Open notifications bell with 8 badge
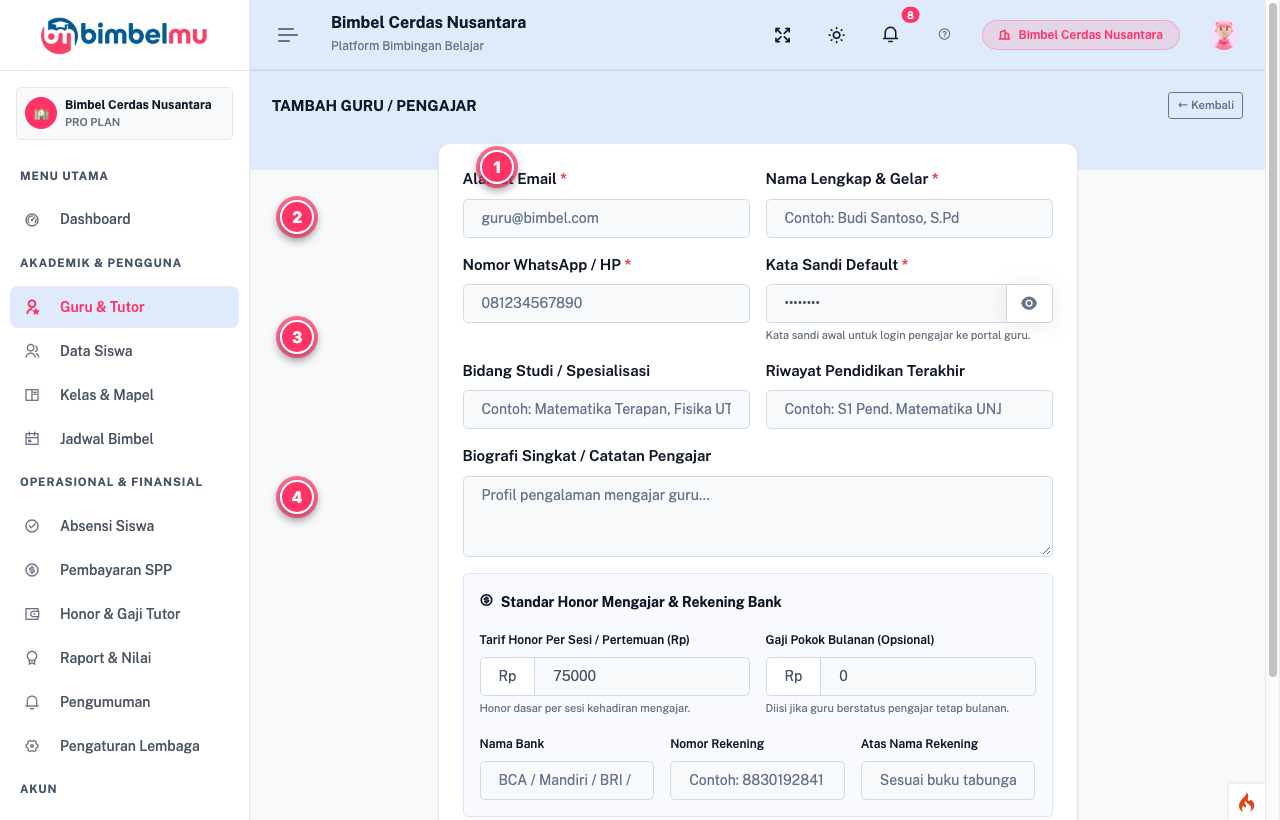 [x=890, y=35]
